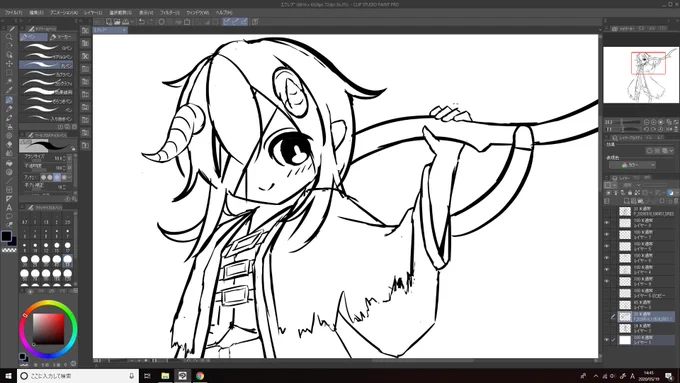Click the Windows Start button
Image resolution: width=680 pixels, height=383 pixels.
[8, 376]
